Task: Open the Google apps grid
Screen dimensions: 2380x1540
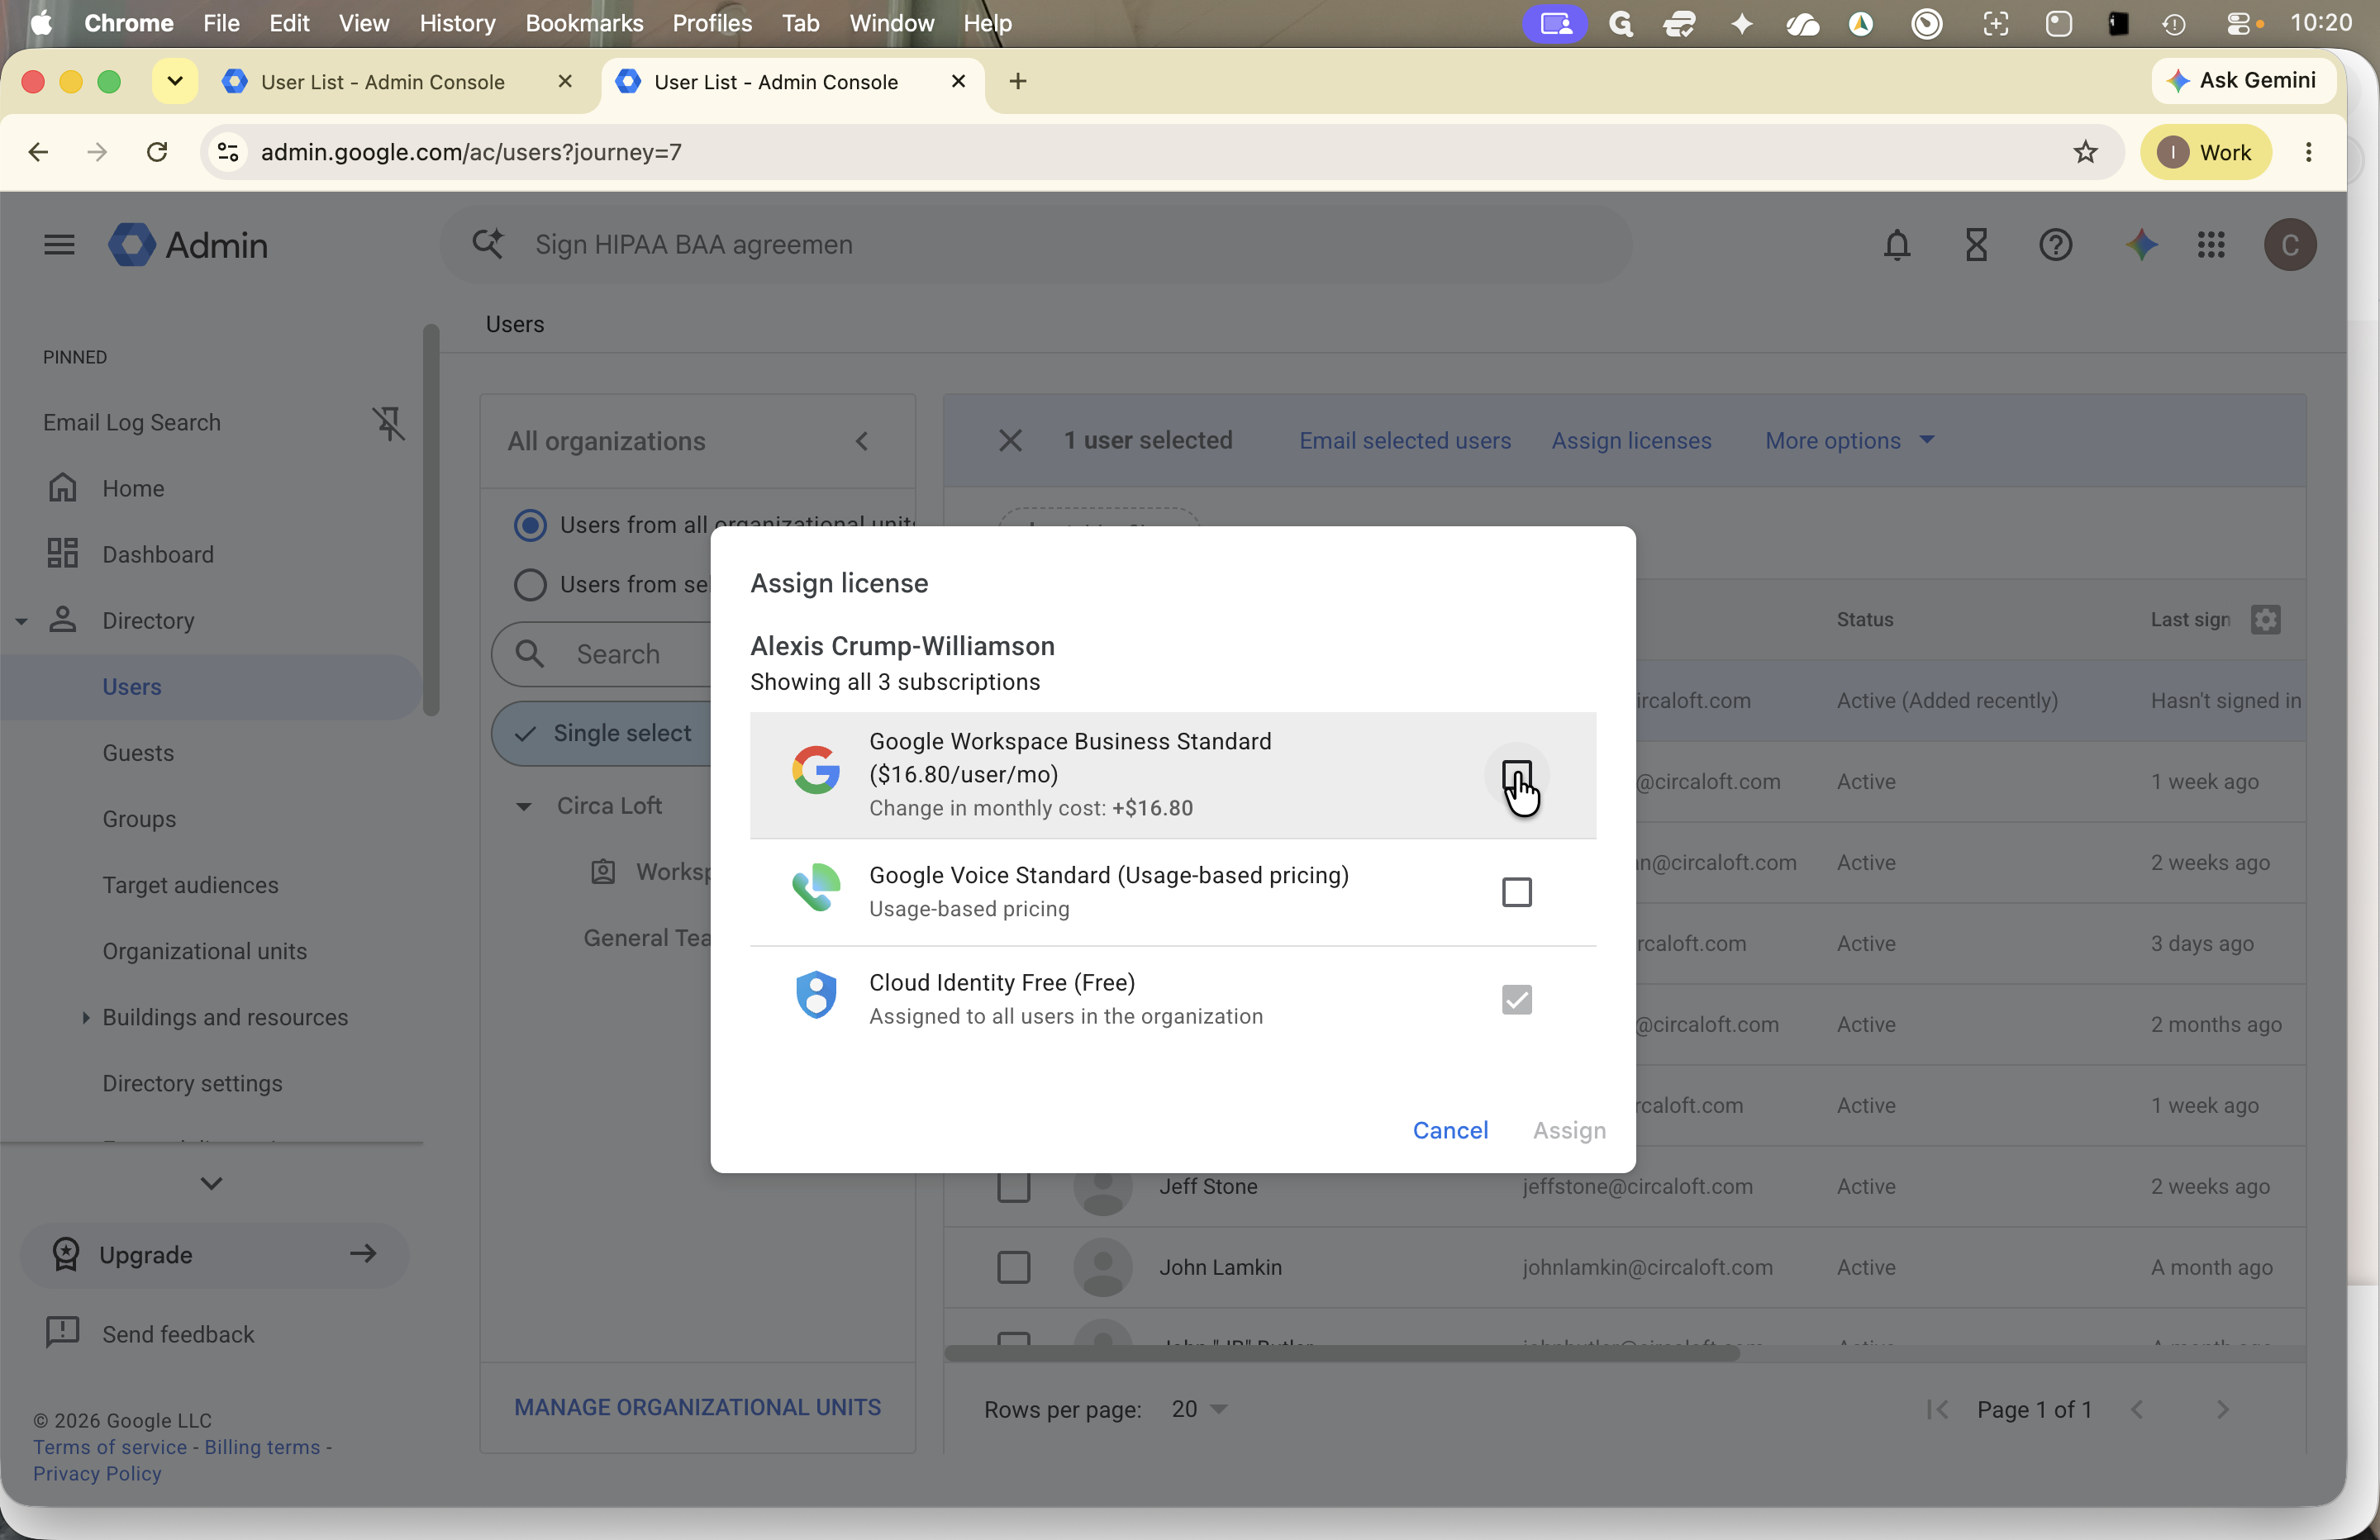Action: (2211, 245)
